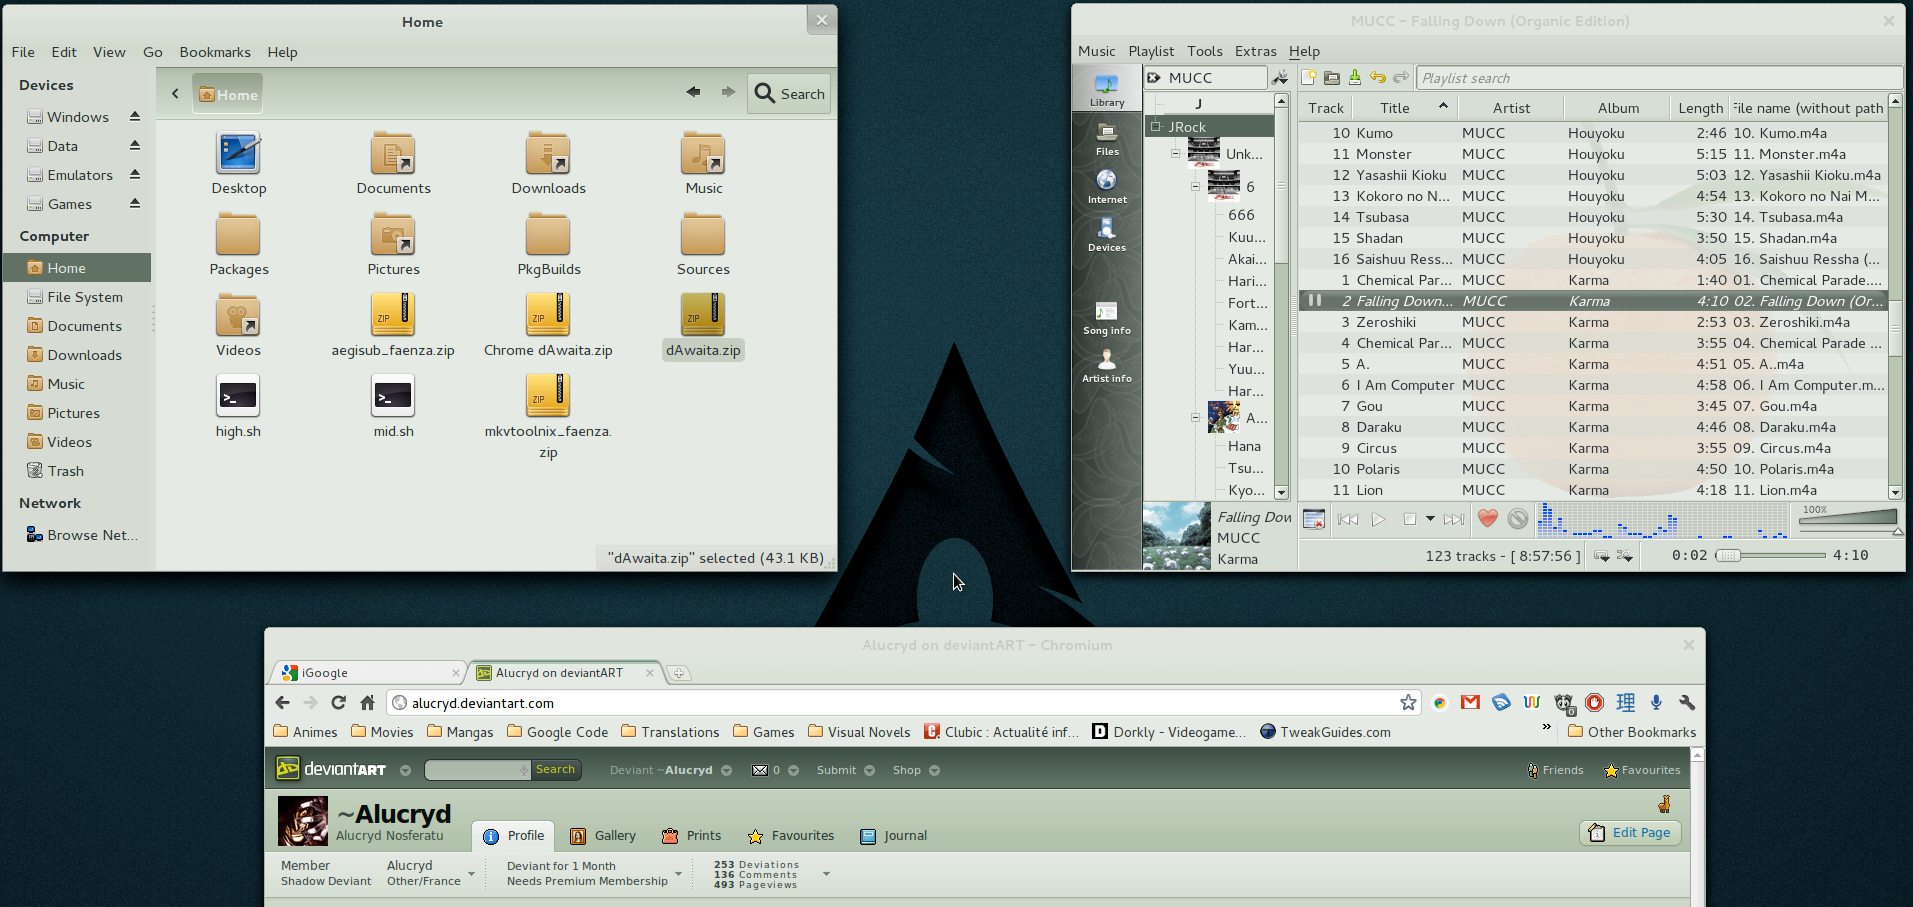Open the Tools menu in the music player
Image resolution: width=1913 pixels, height=907 pixels.
pyautogui.click(x=1205, y=51)
